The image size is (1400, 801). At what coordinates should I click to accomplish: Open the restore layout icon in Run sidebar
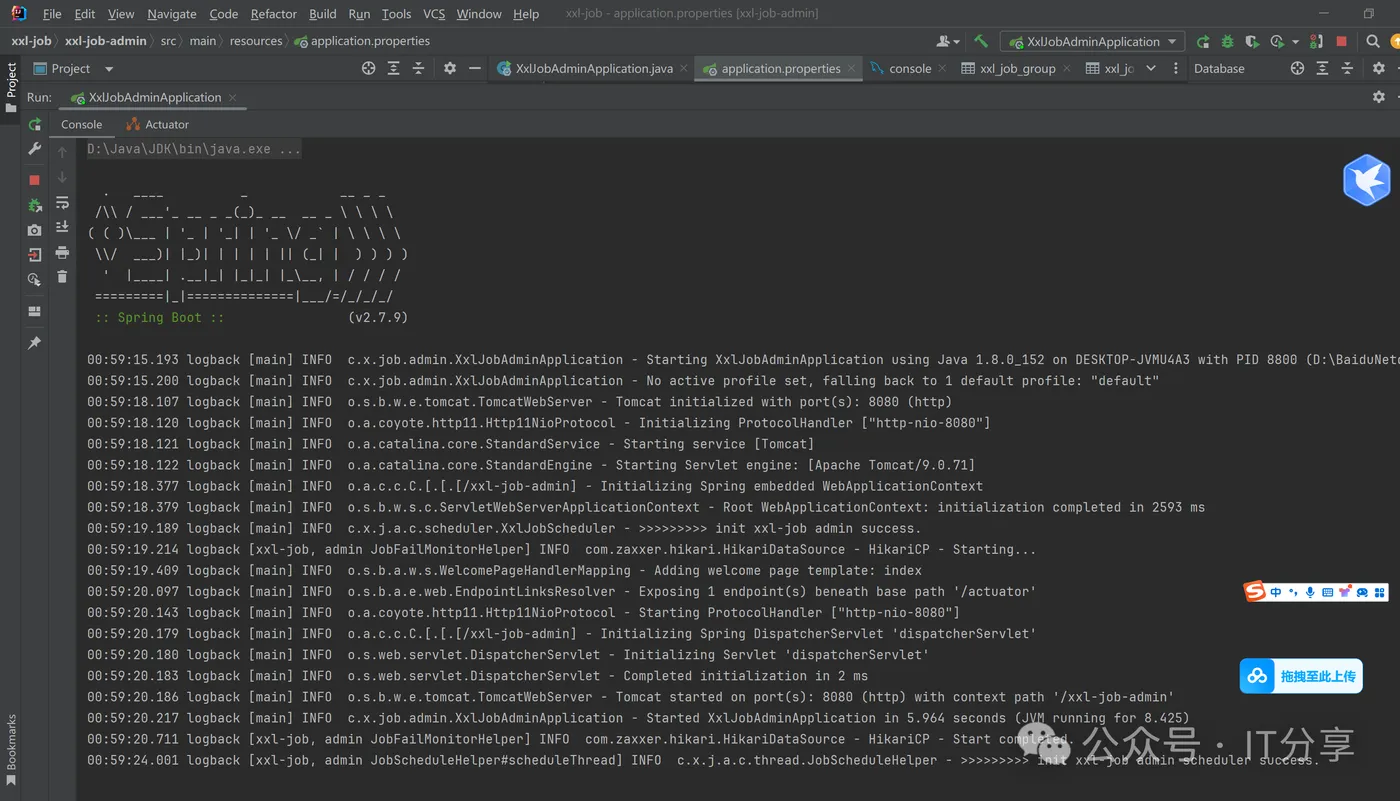(35, 311)
